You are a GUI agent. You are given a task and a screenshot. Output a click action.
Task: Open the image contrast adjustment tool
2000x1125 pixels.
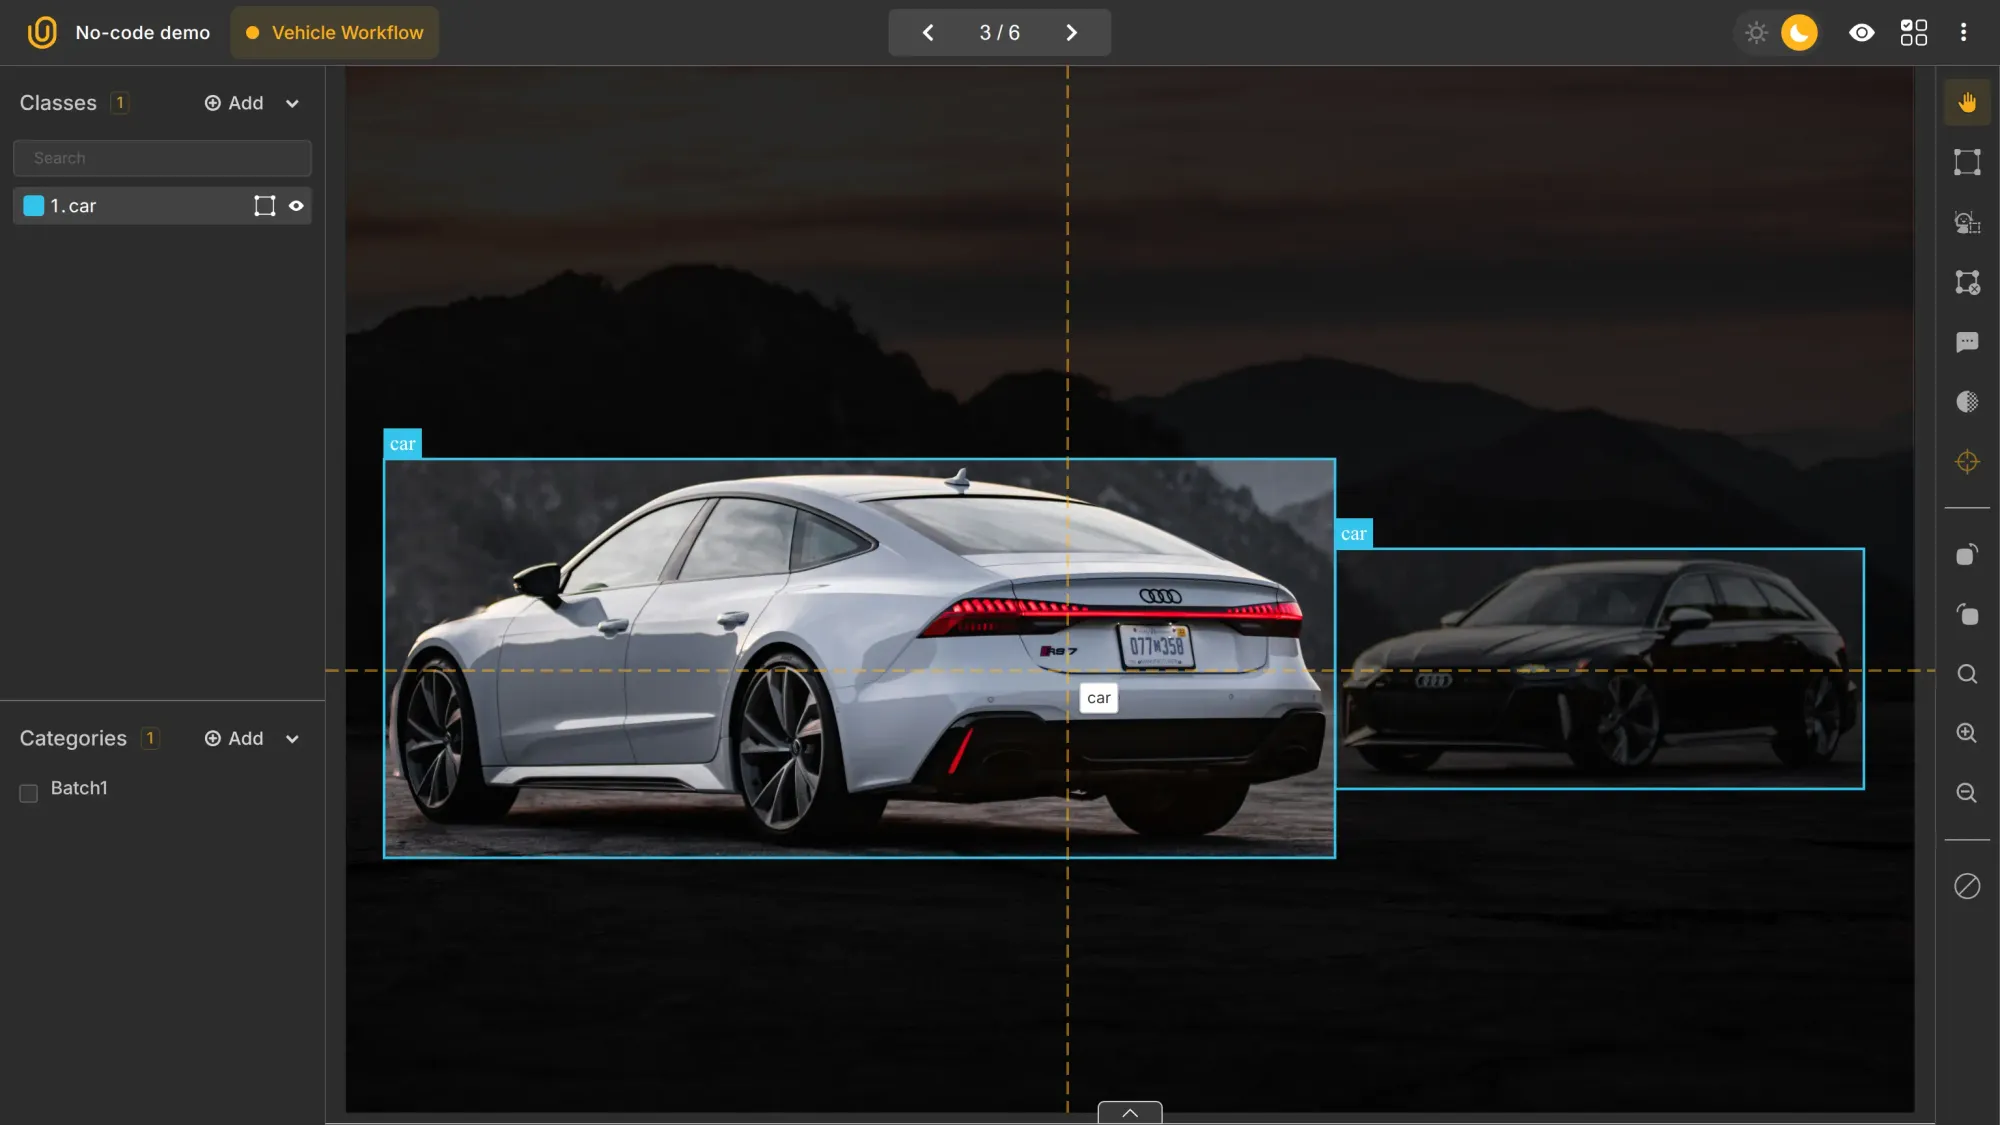pyautogui.click(x=1967, y=402)
